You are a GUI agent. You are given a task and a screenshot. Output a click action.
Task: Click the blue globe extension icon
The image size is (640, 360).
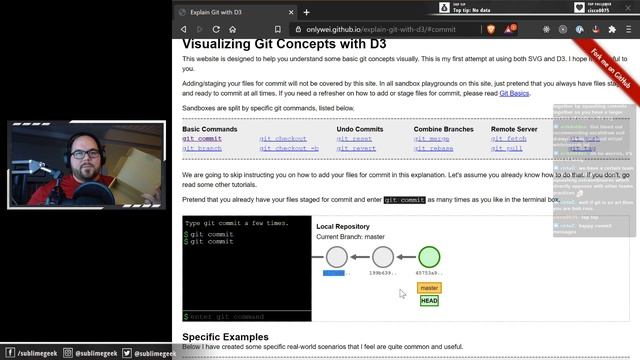click(x=579, y=29)
